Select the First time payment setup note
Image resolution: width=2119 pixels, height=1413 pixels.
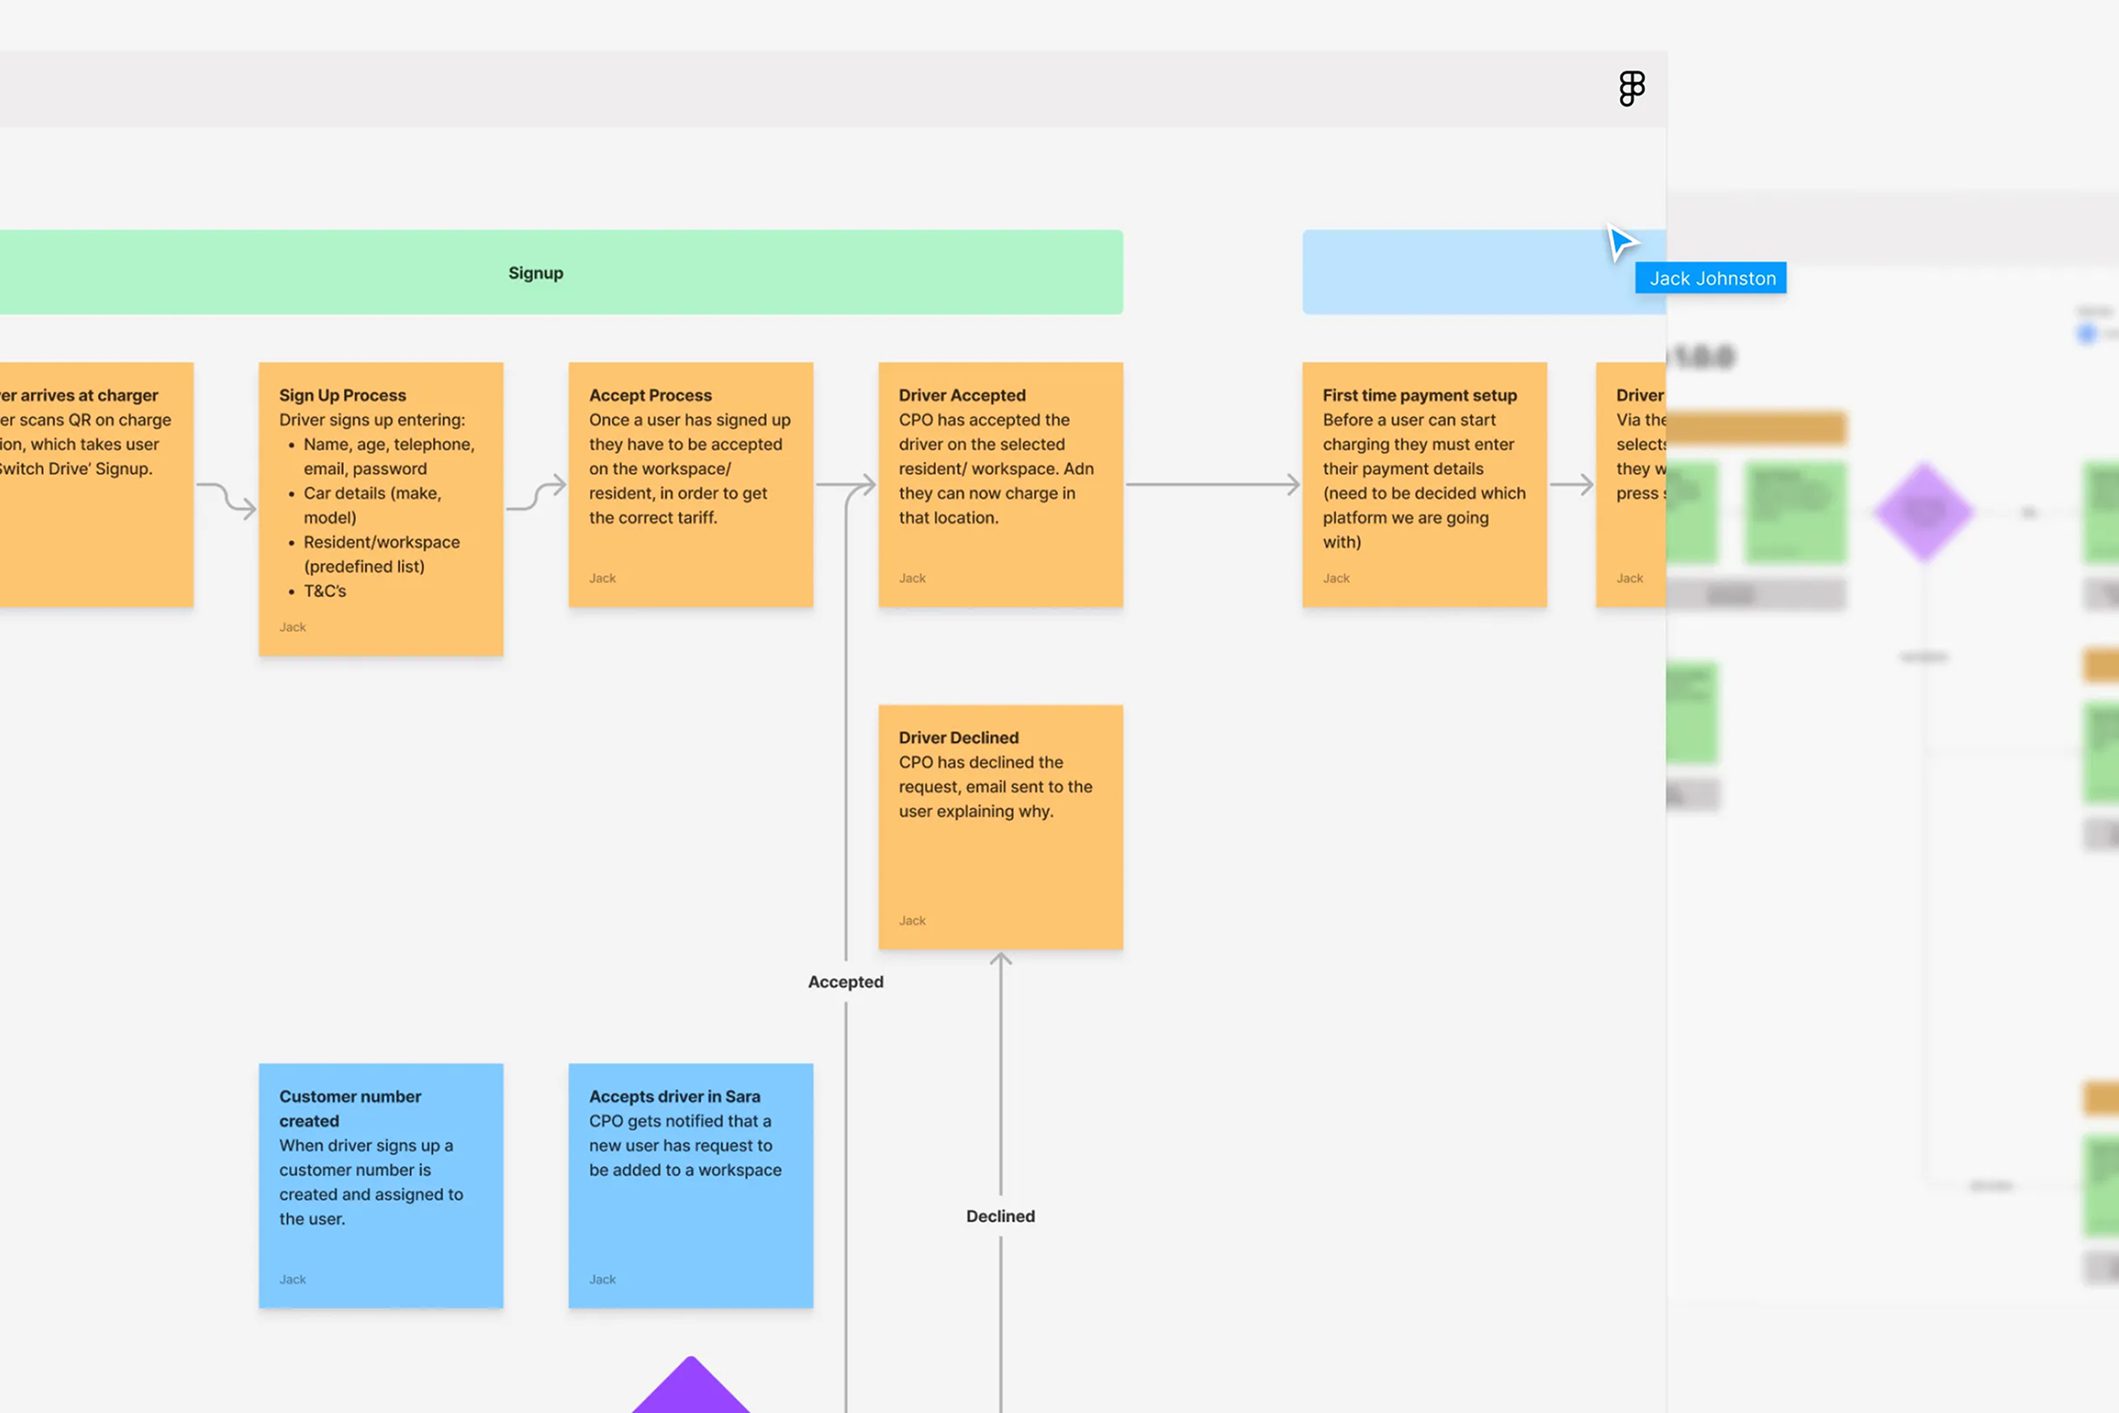pyautogui.click(x=1423, y=484)
